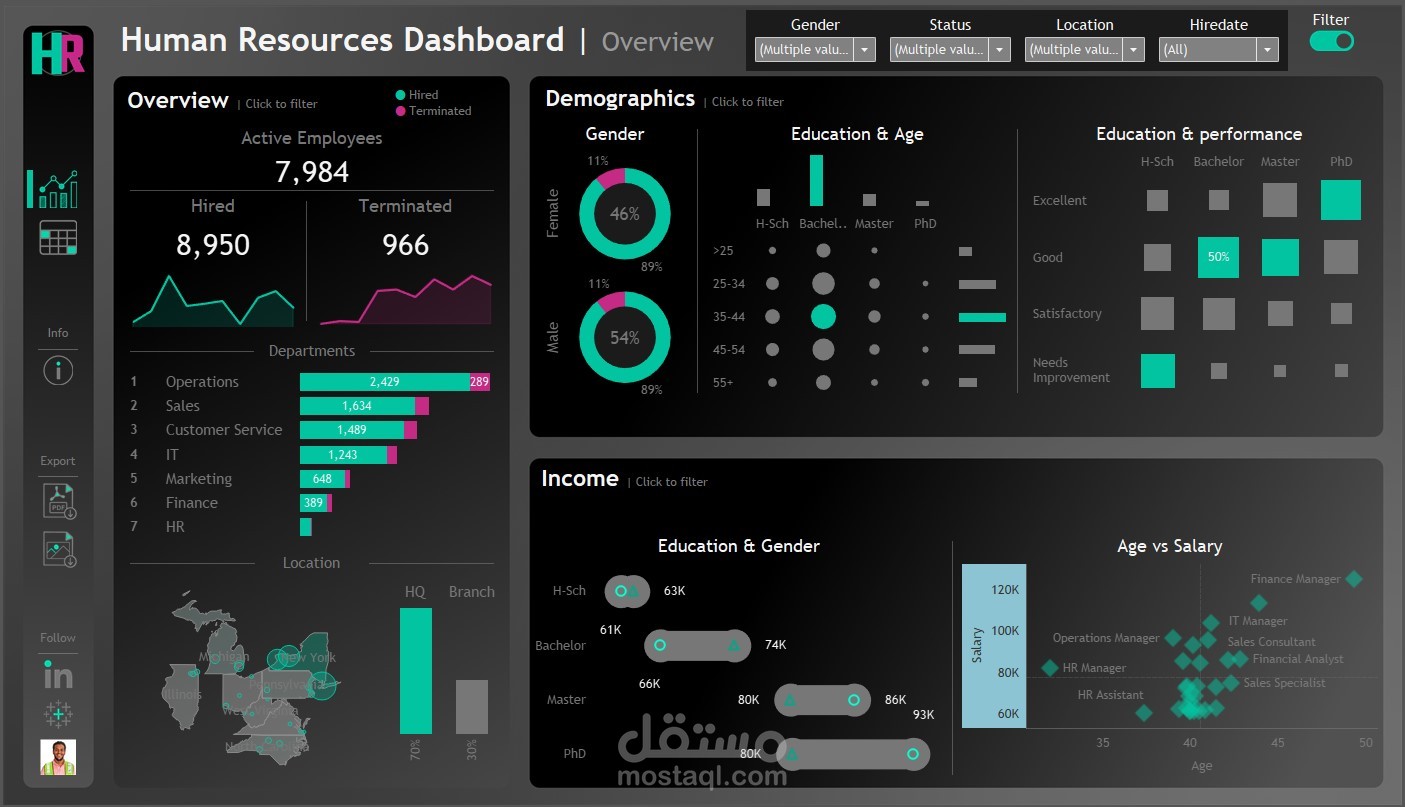
Task: Click the Income section title
Action: click(580, 478)
